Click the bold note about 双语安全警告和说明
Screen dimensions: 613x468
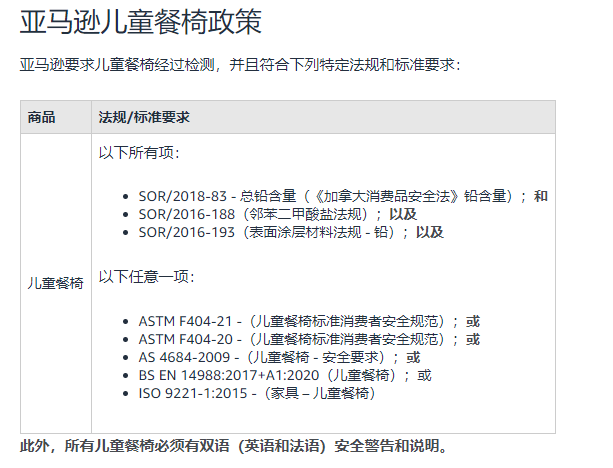[233, 446]
